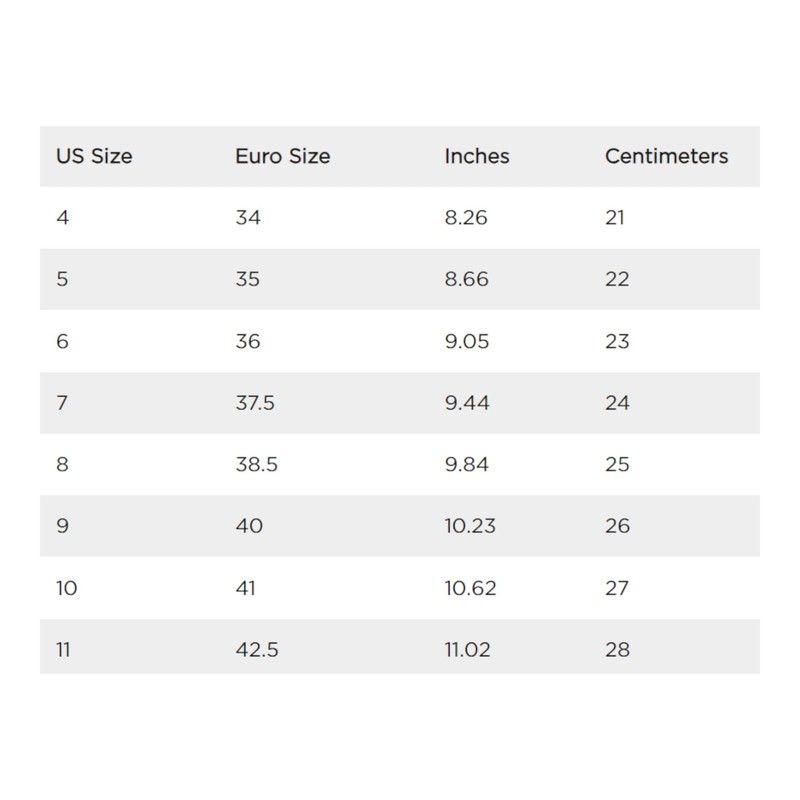Select US size 5 cell
Viewport: 800px width, 800px height.
coord(63,279)
